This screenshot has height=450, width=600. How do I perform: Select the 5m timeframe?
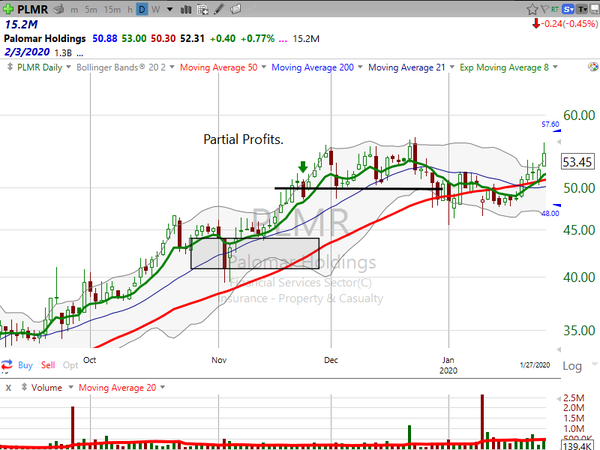[92, 9]
